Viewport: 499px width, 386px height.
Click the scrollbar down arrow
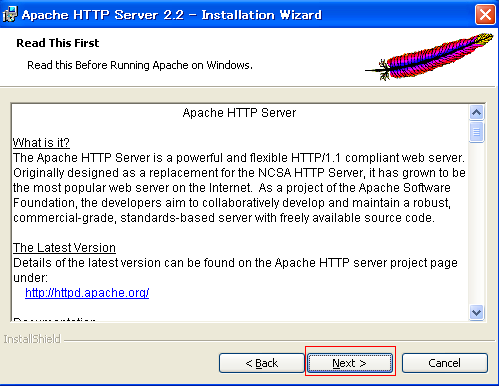pos(476,313)
